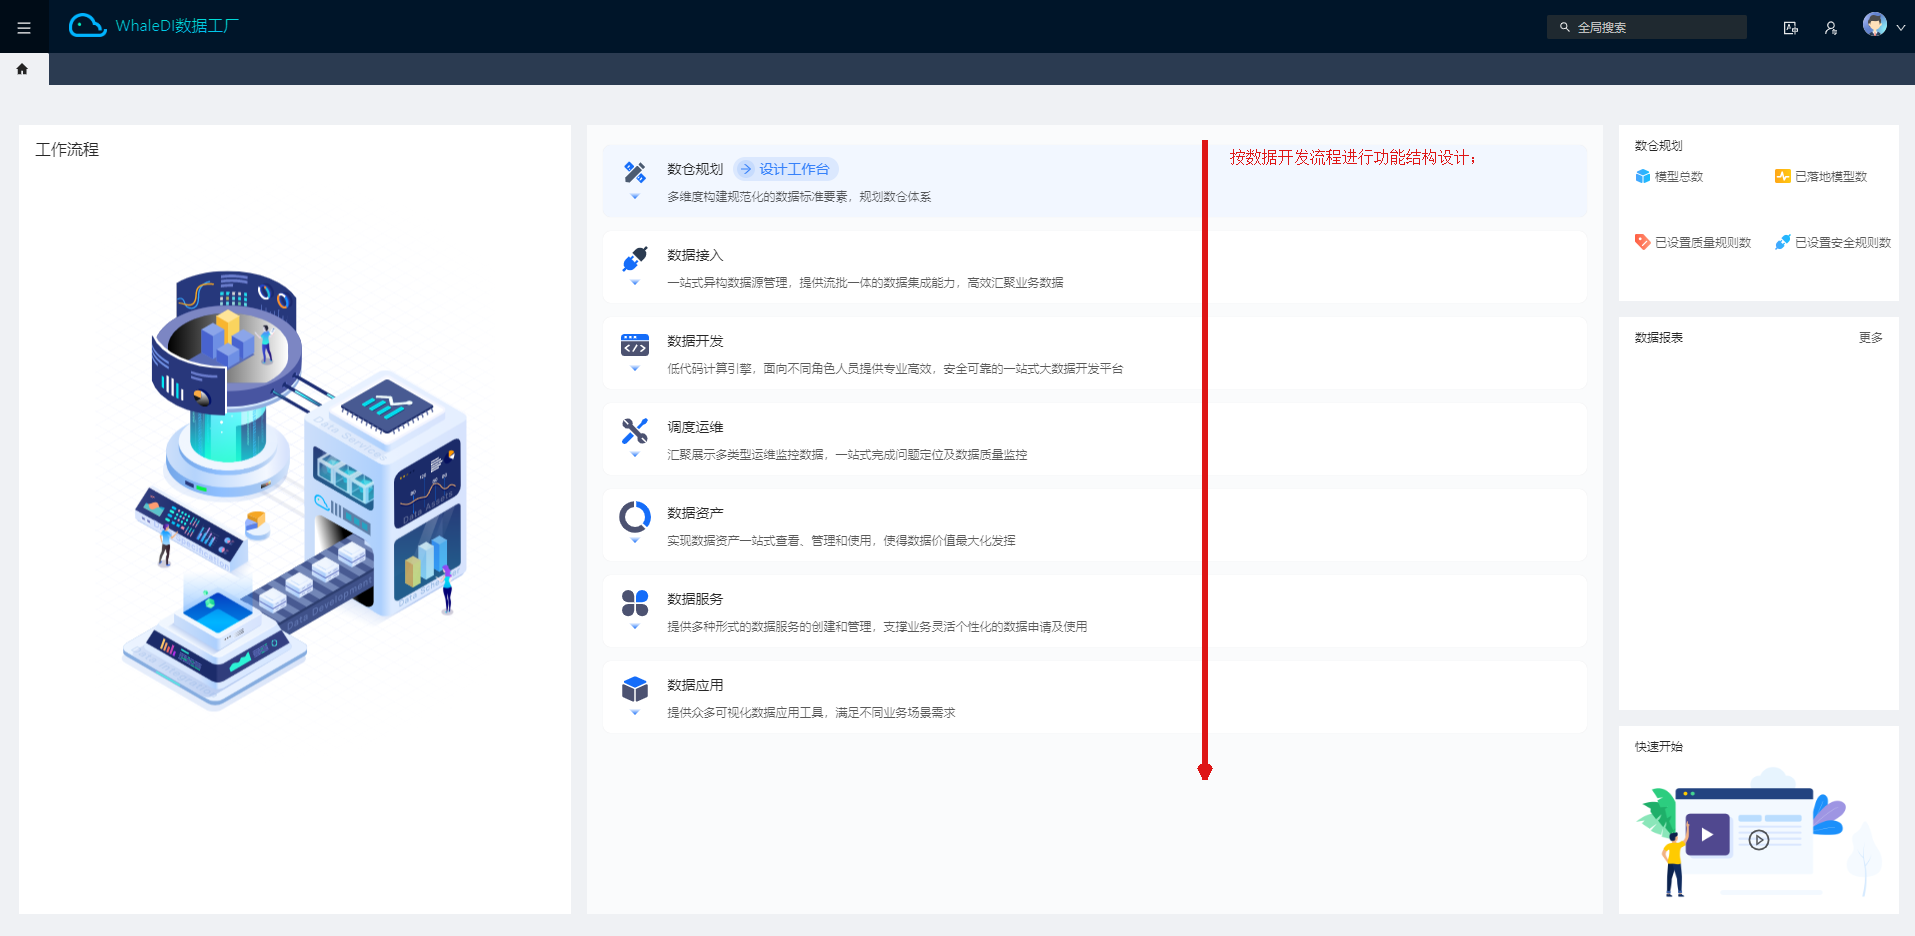This screenshot has width=1915, height=936.
Task: Click the 调度运维 description text
Action: [847, 455]
